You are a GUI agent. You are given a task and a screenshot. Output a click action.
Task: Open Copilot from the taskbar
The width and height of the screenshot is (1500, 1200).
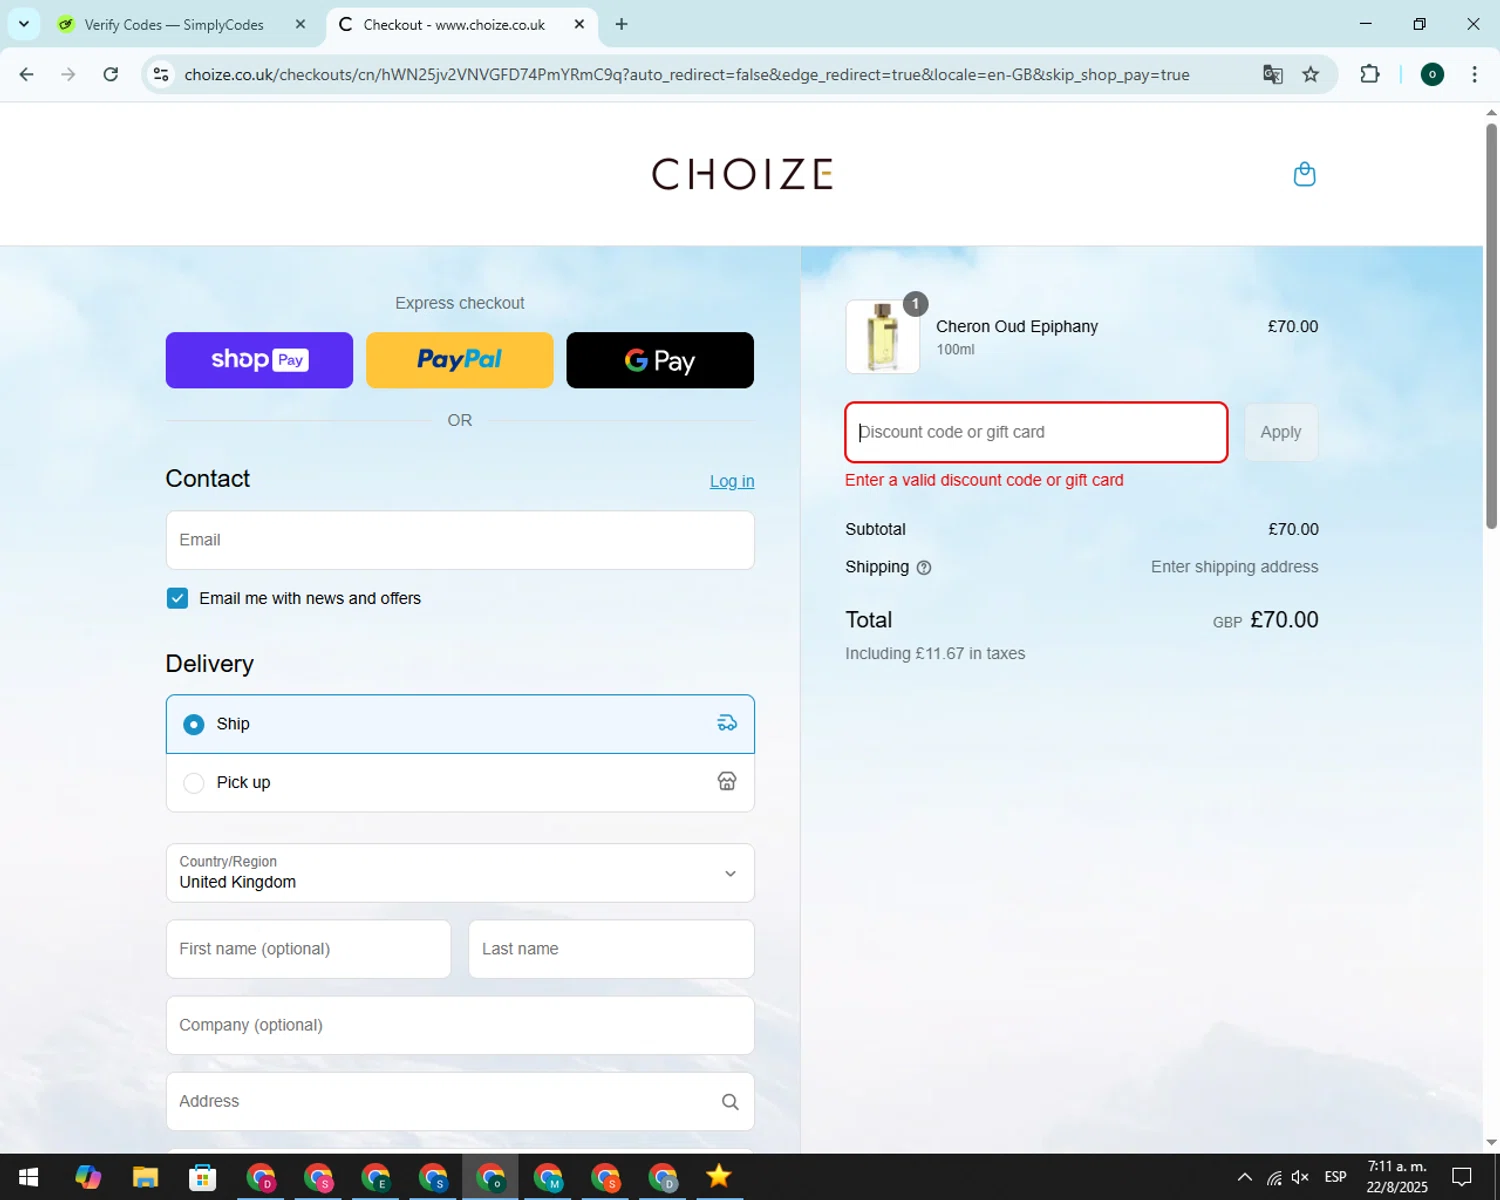[88, 1177]
